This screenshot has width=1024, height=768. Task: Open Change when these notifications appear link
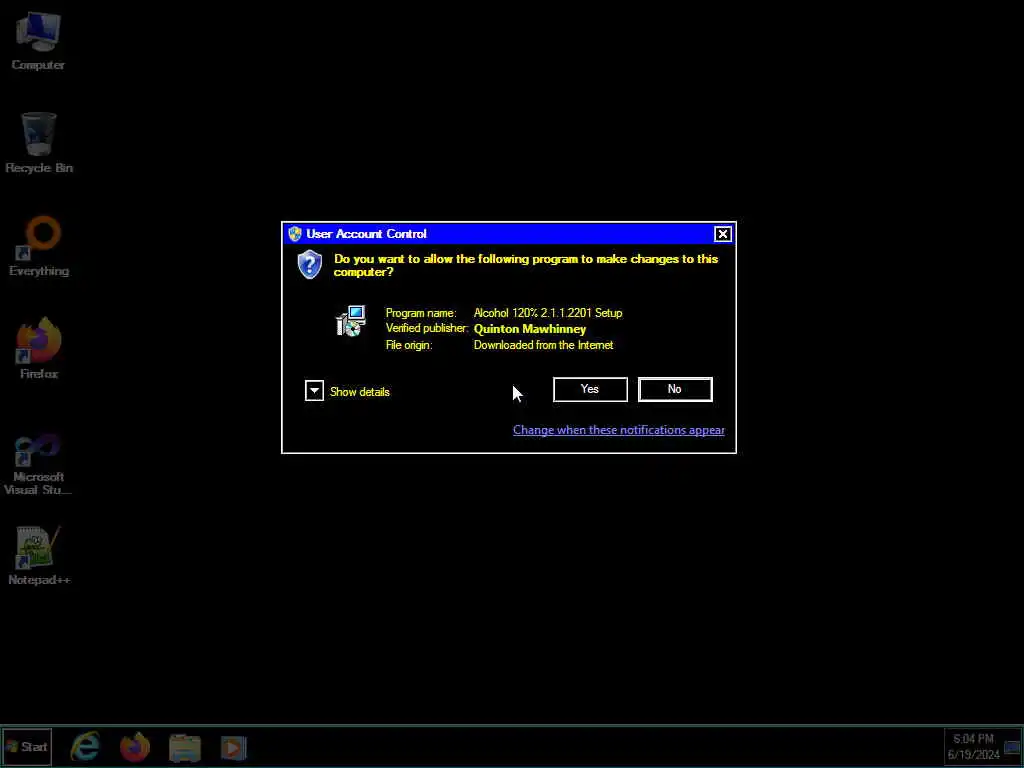tap(618, 430)
